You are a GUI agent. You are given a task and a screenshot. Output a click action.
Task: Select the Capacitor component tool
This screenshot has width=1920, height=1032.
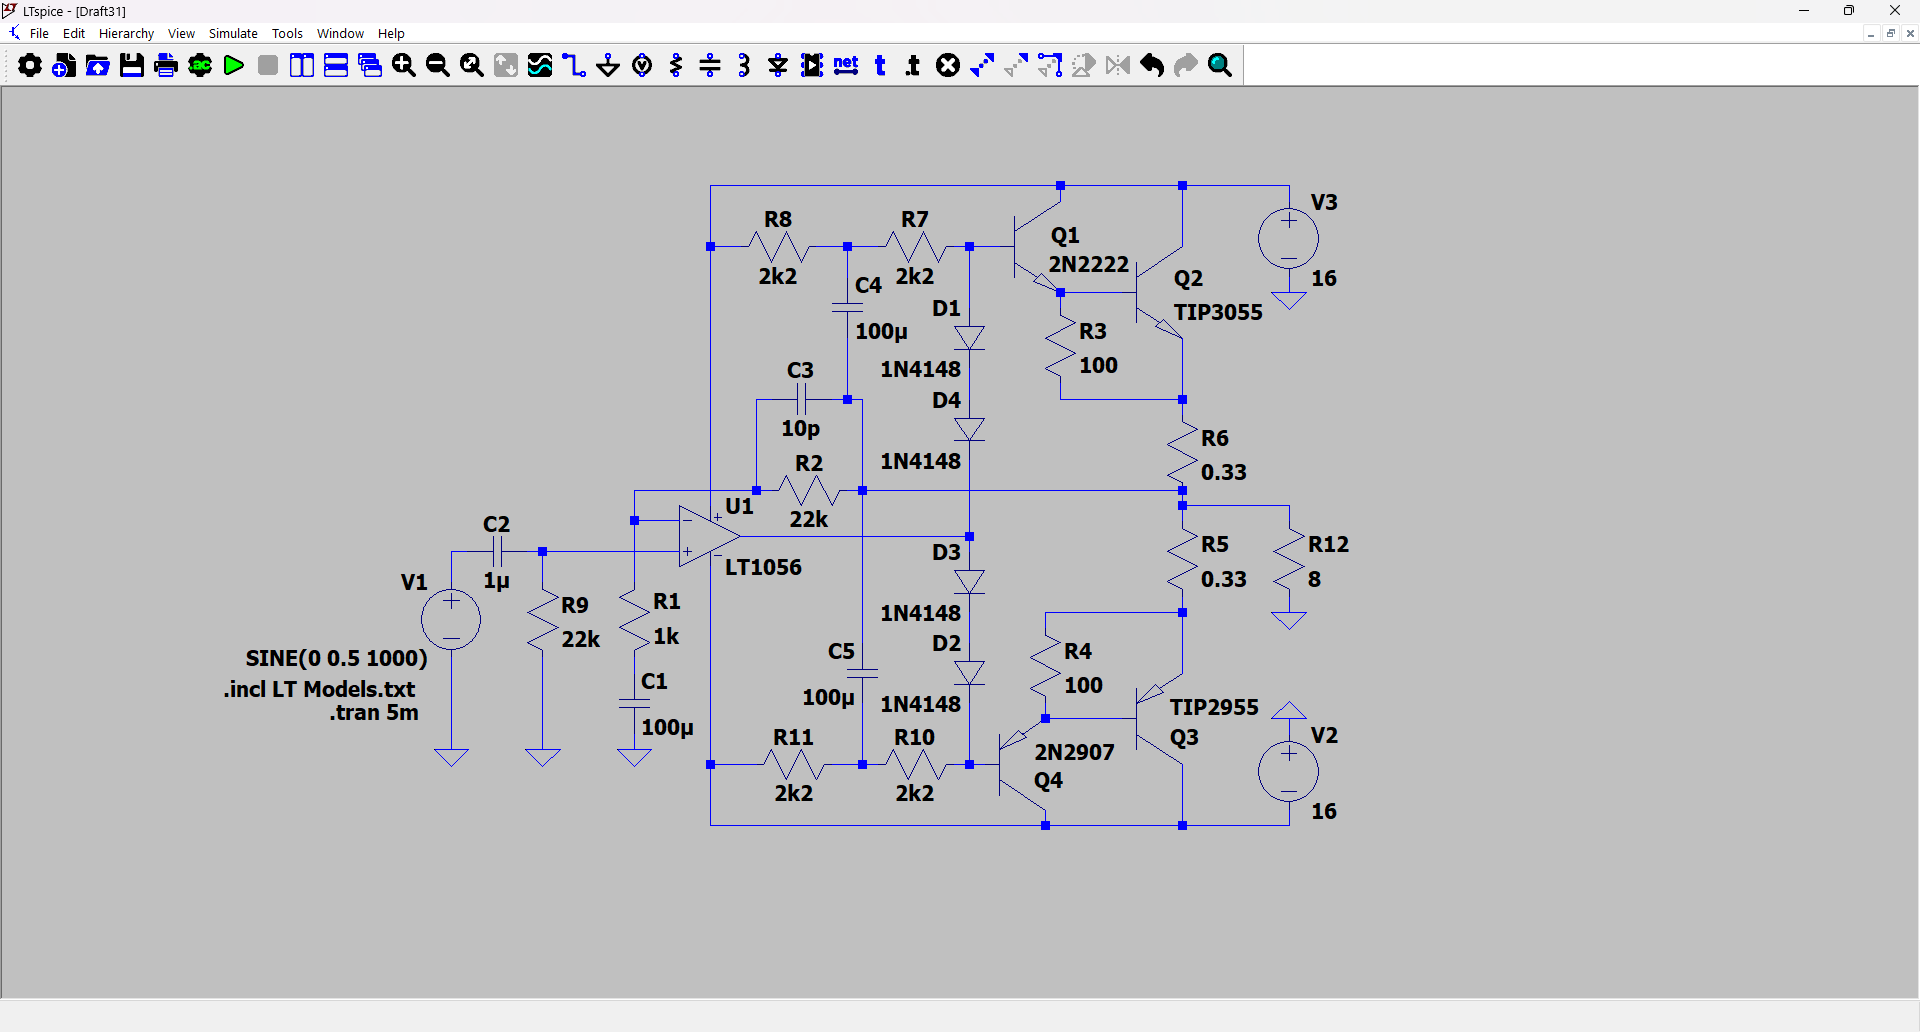(710, 66)
